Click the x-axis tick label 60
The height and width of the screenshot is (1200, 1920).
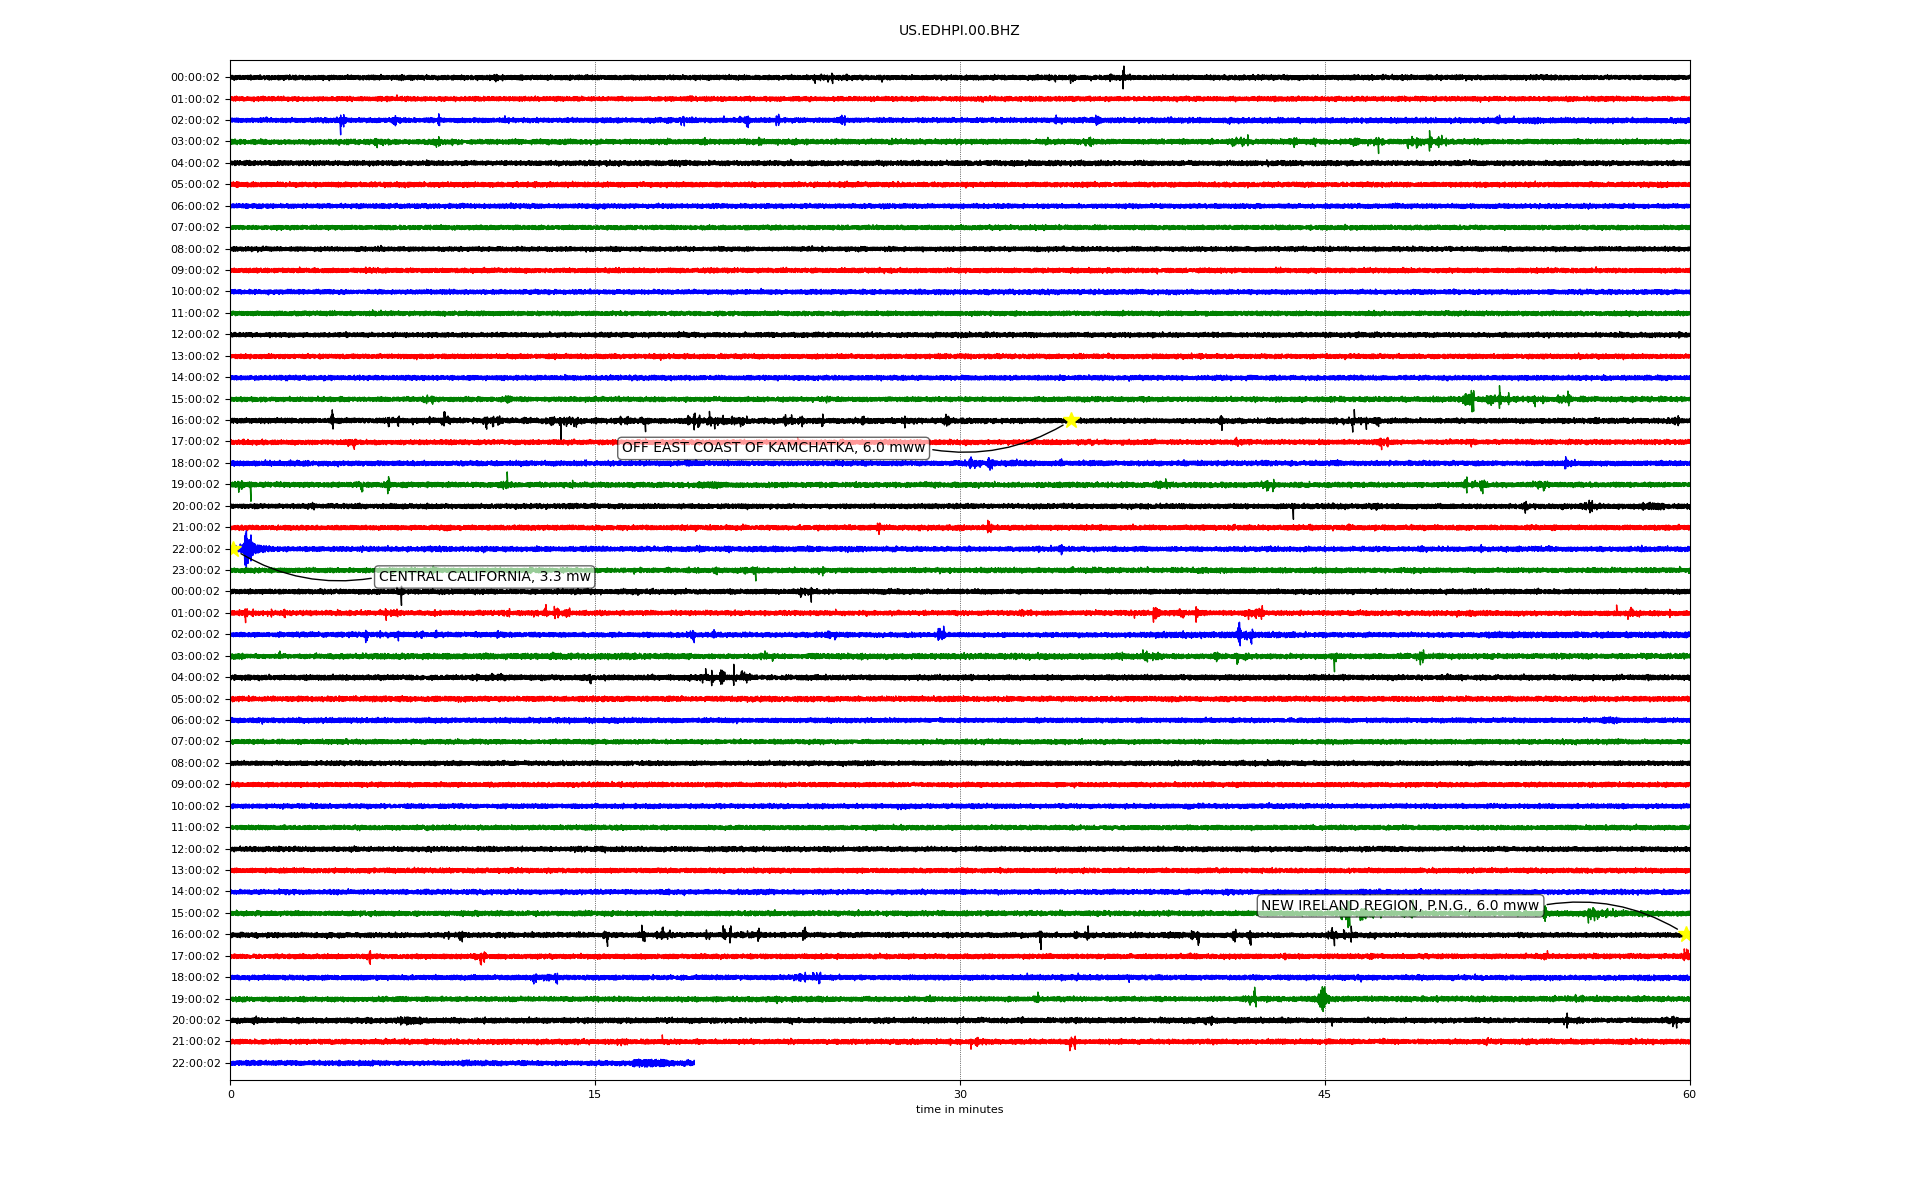(1689, 1094)
